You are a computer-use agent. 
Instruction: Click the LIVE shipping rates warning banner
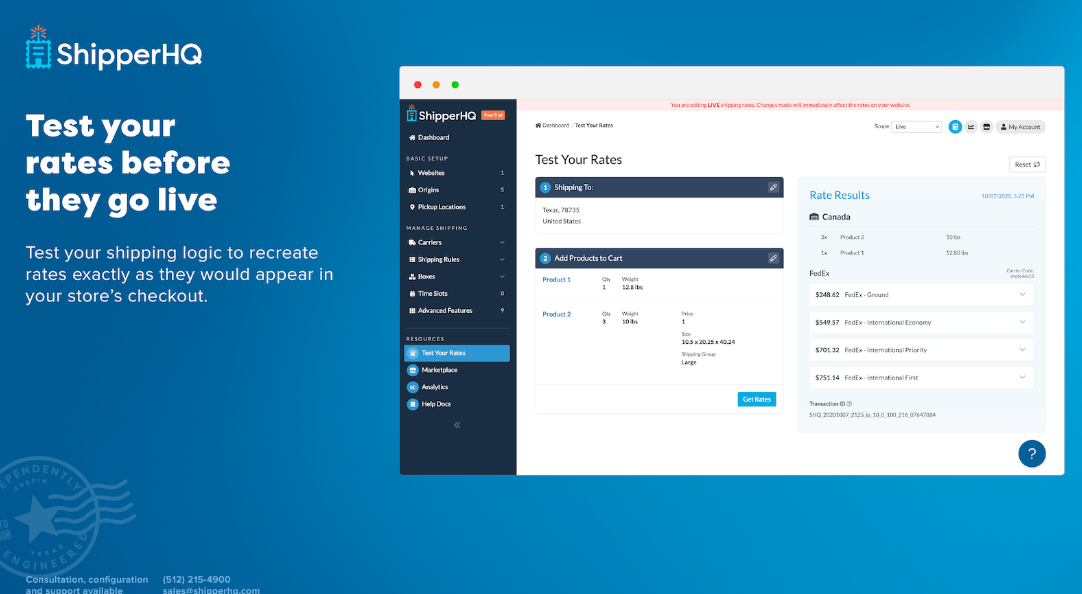coord(790,105)
